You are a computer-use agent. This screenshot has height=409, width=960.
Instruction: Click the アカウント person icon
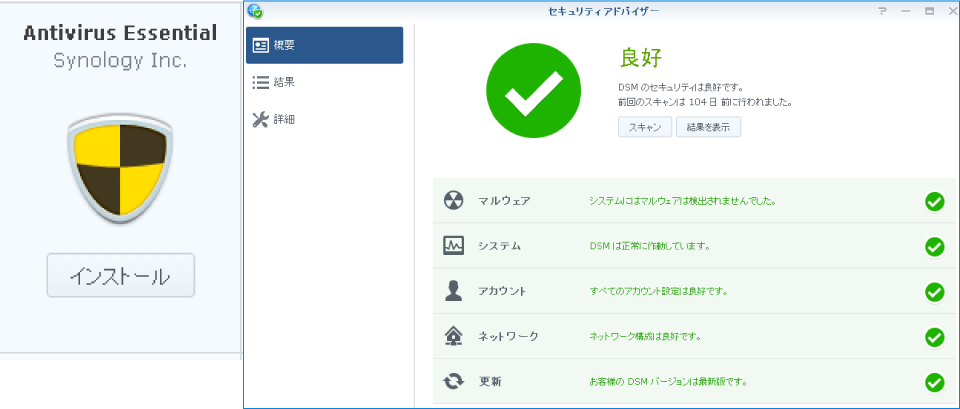click(x=453, y=291)
